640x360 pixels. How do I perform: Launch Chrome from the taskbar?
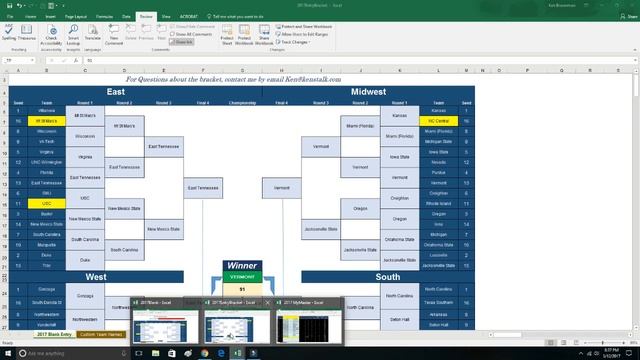[204, 353]
